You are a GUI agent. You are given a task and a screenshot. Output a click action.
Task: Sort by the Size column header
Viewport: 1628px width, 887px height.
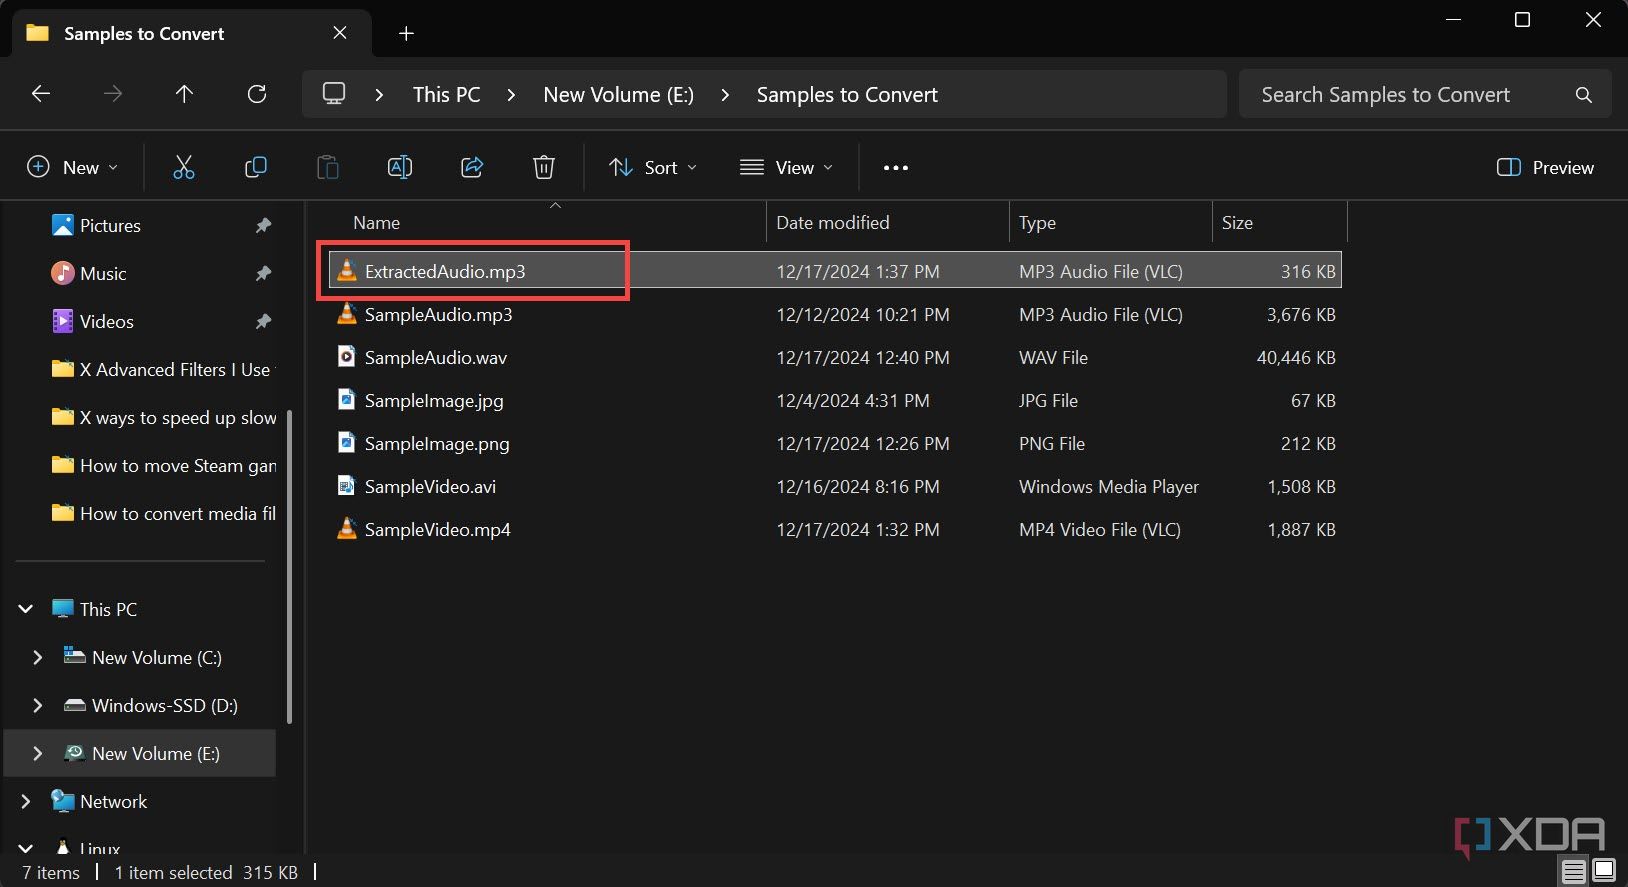point(1280,222)
